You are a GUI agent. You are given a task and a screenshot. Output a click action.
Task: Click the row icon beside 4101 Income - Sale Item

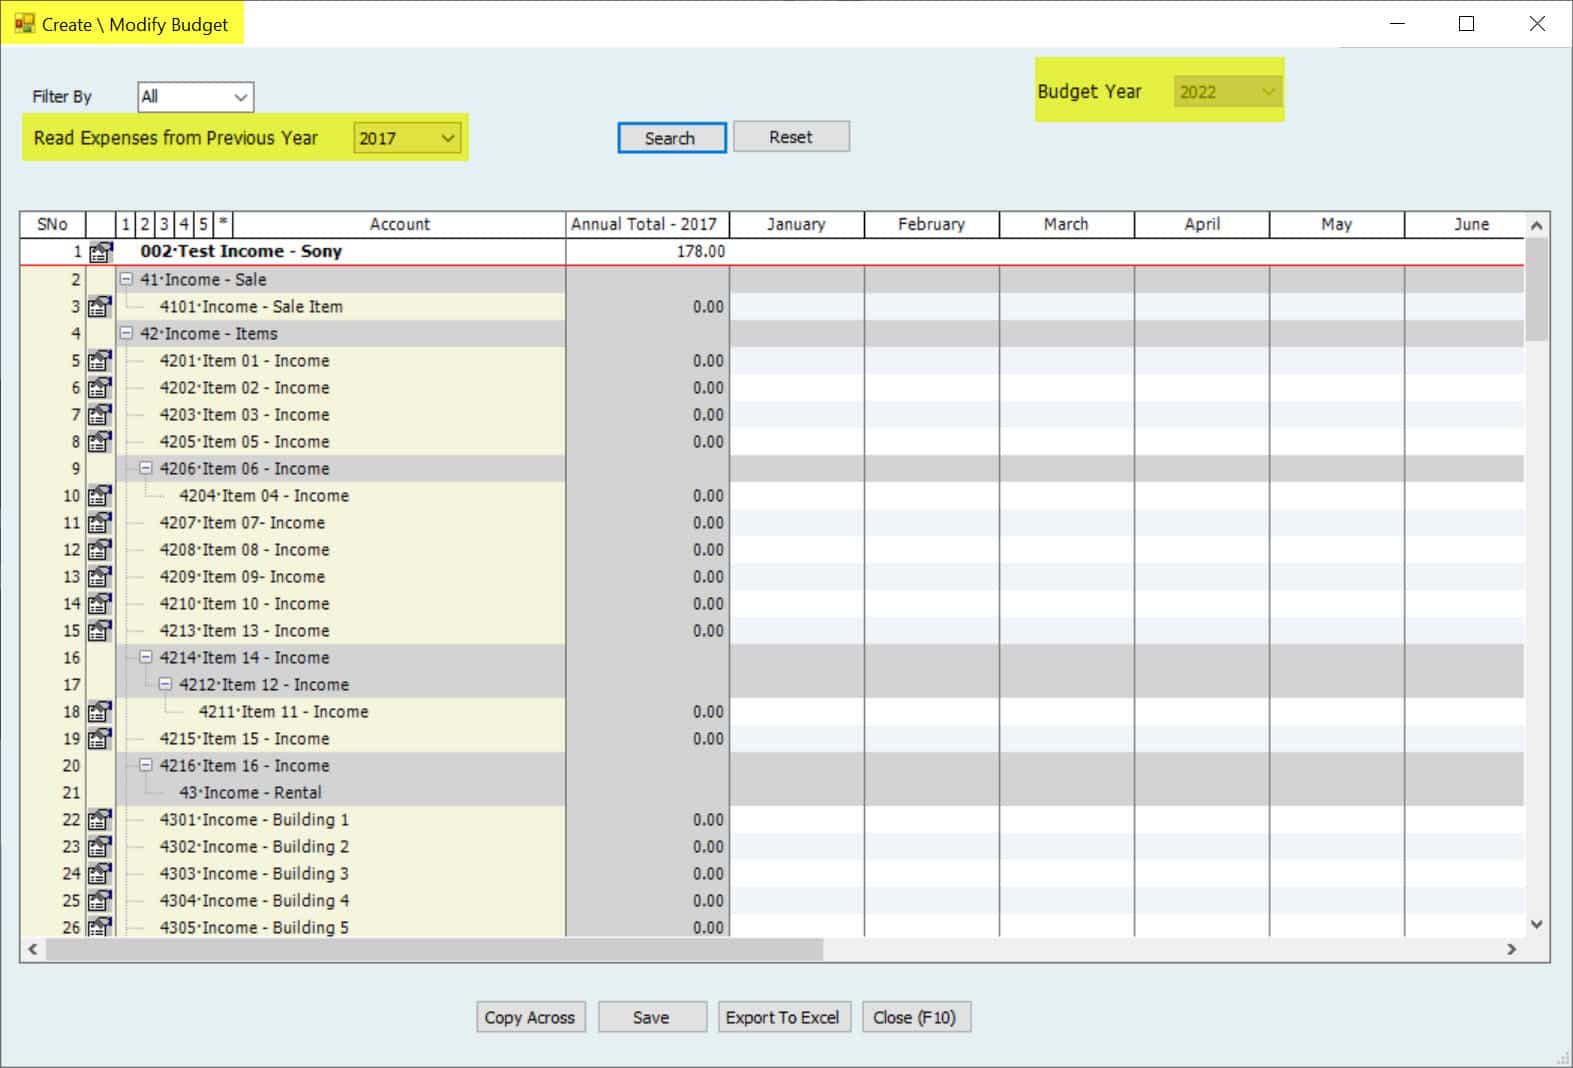(100, 307)
